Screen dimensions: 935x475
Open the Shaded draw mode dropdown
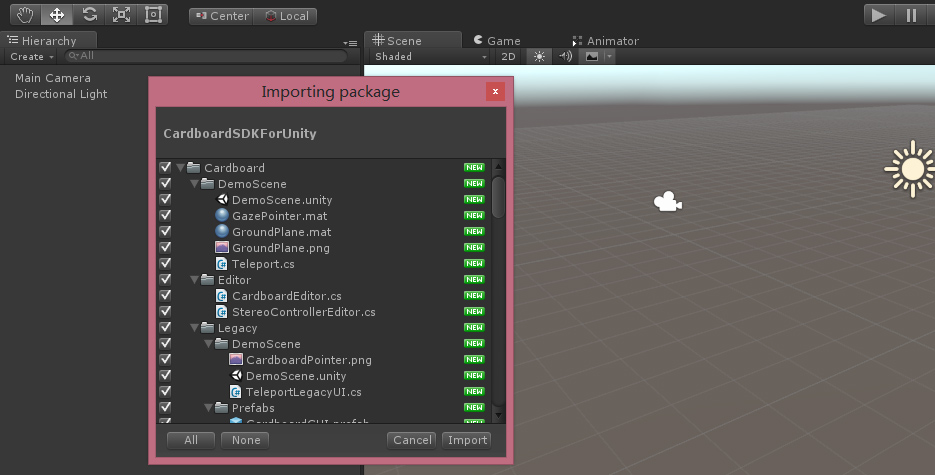[429, 57]
